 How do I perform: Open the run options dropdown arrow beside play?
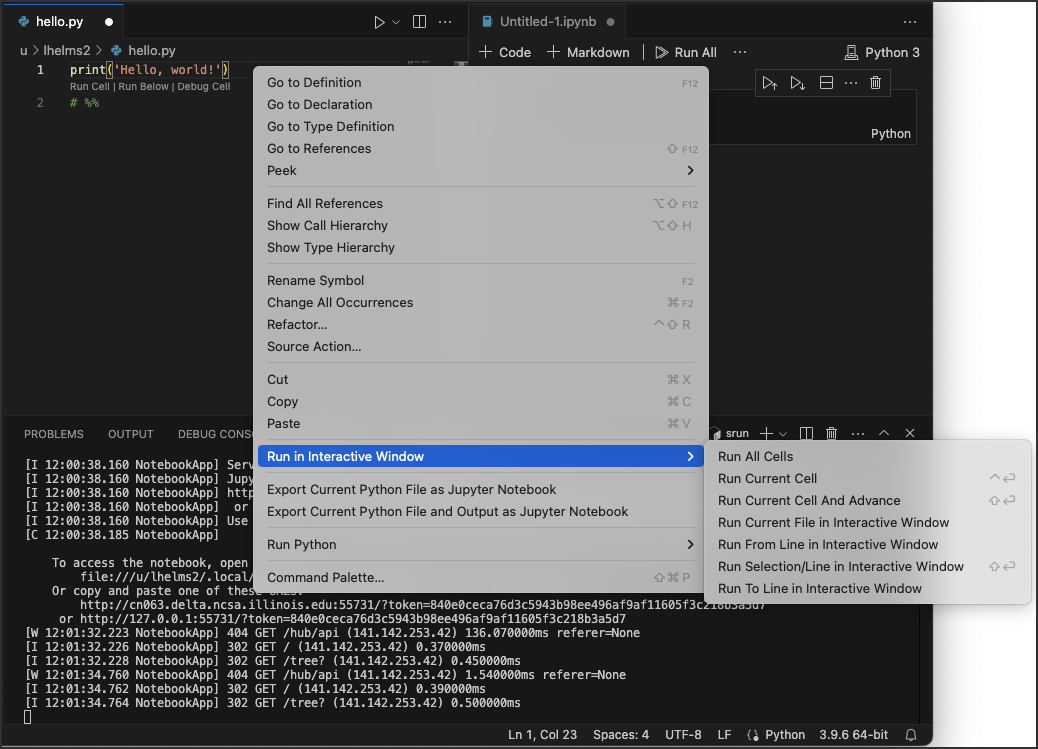coord(396,21)
